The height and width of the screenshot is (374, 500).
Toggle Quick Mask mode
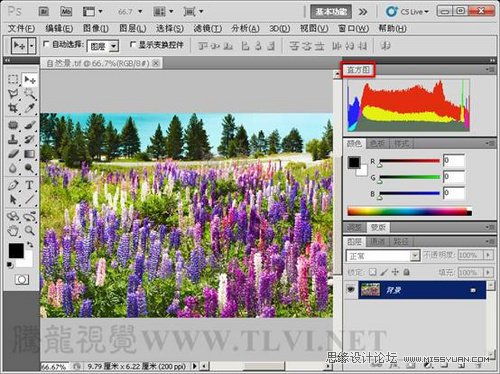(22, 279)
